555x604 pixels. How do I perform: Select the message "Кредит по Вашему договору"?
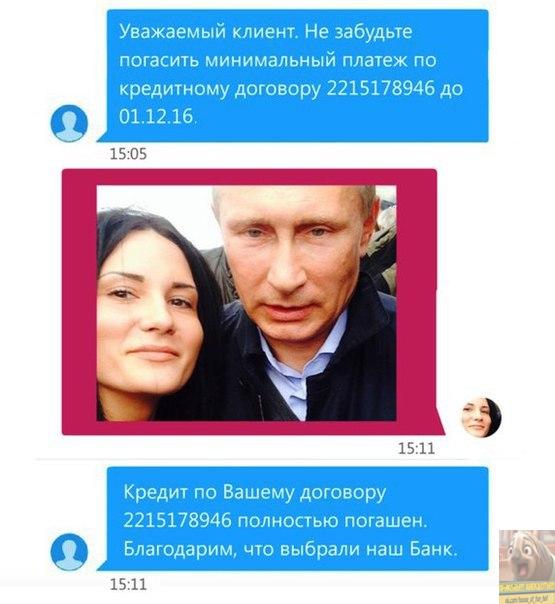tap(297, 518)
